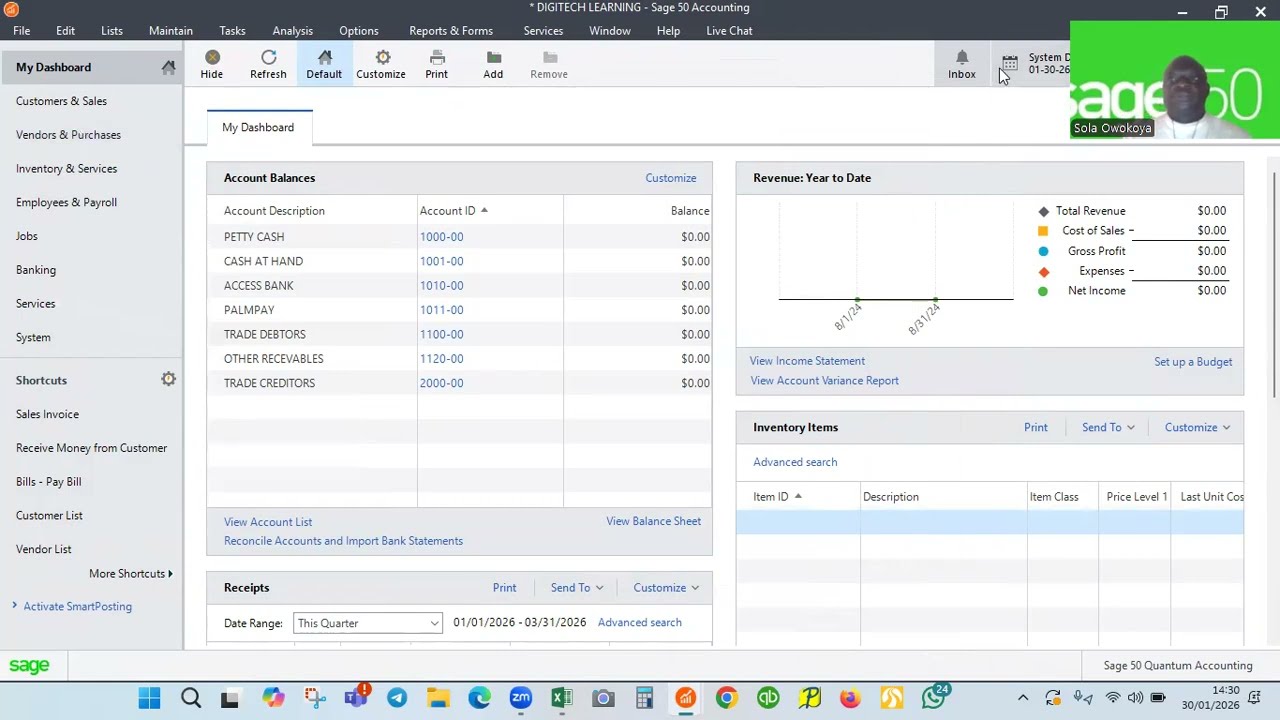This screenshot has width=1280, height=720.
Task: Expand Activate SmartPosting chevron
Action: [x=15, y=606]
